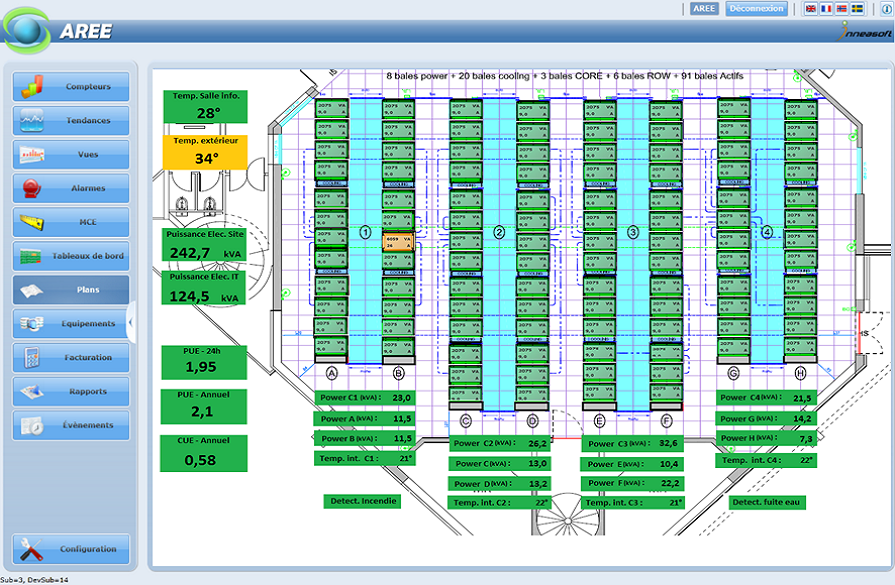Go to the Vues section
This screenshot has height=585, width=895.
pyautogui.click(x=71, y=154)
